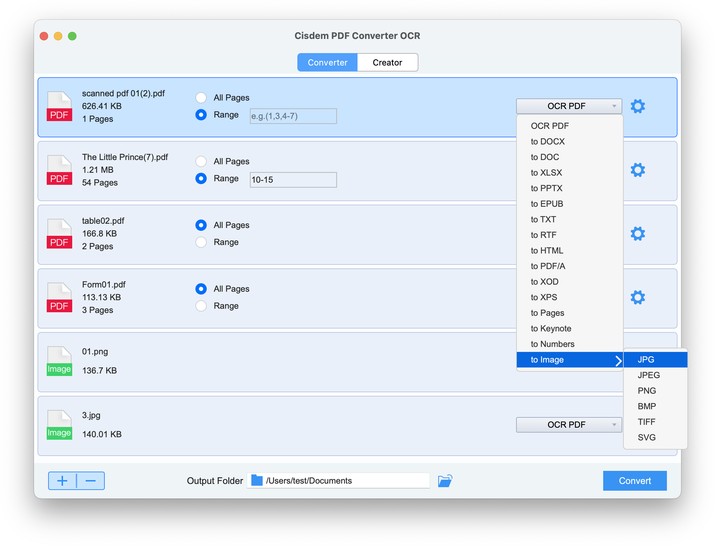This screenshot has height=553, width=720.
Task: Select the 01.png file name
Action: point(96,354)
